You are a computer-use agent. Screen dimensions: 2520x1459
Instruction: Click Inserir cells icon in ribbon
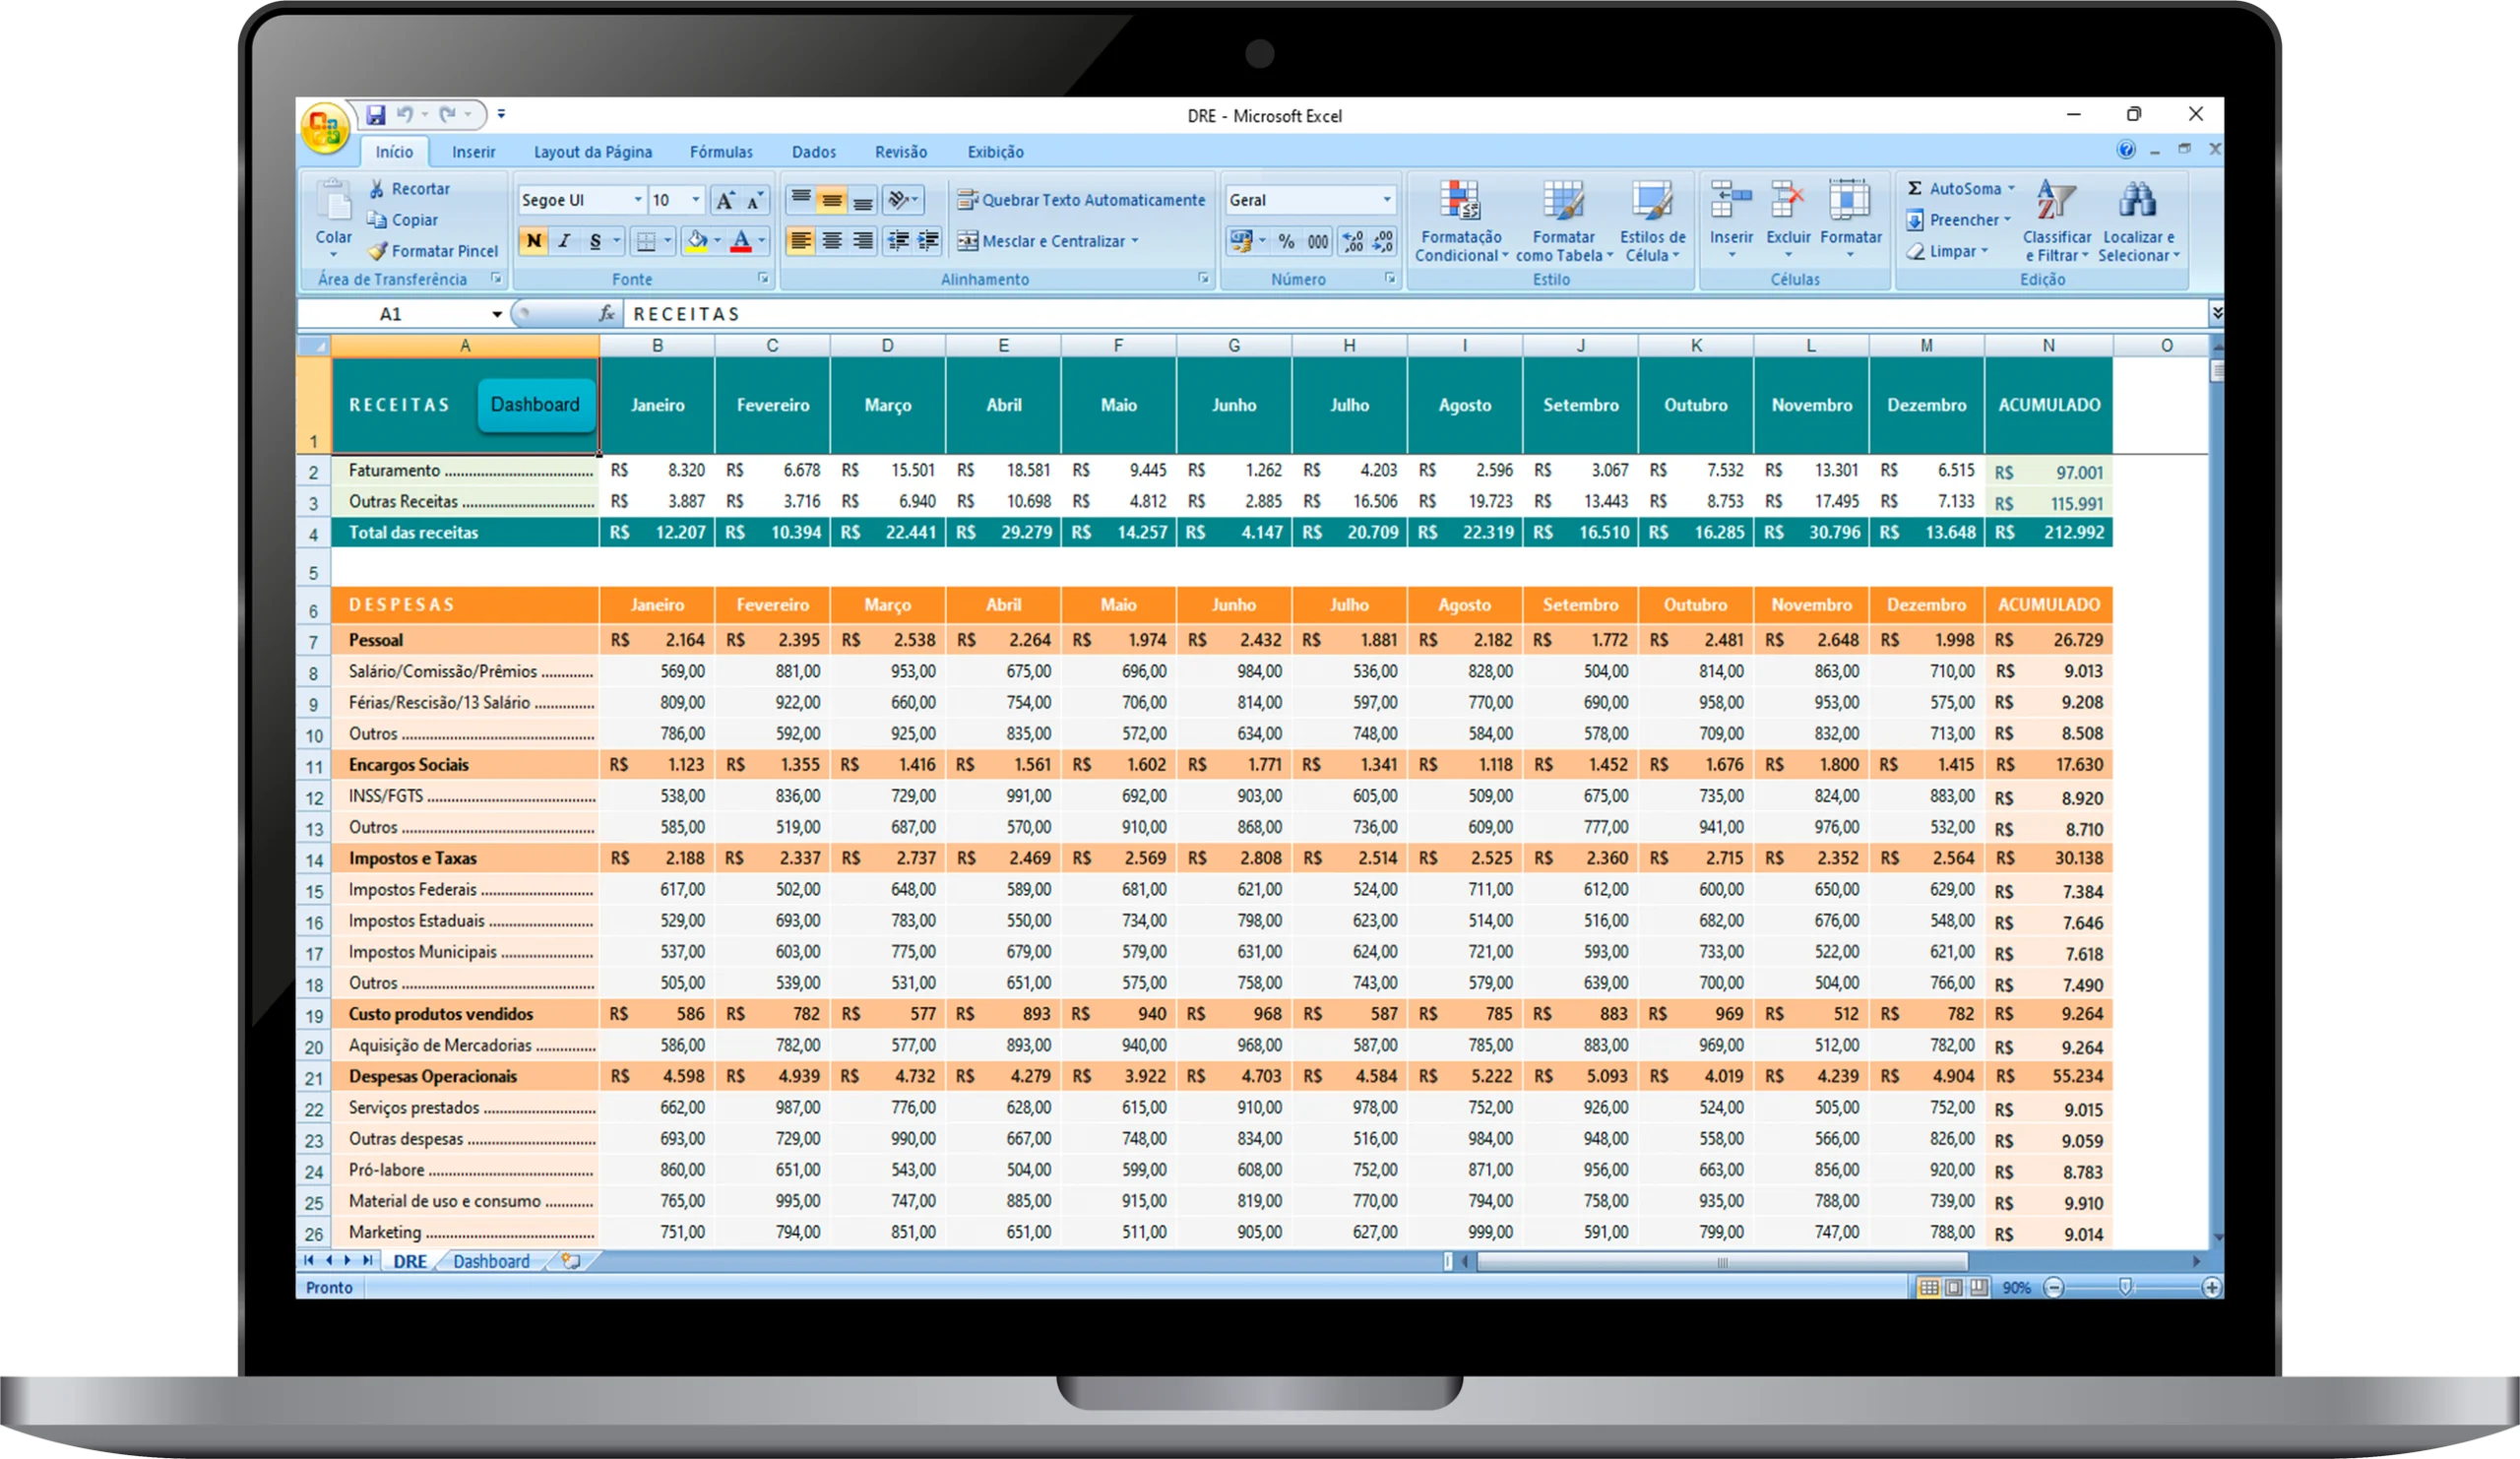tap(1730, 201)
